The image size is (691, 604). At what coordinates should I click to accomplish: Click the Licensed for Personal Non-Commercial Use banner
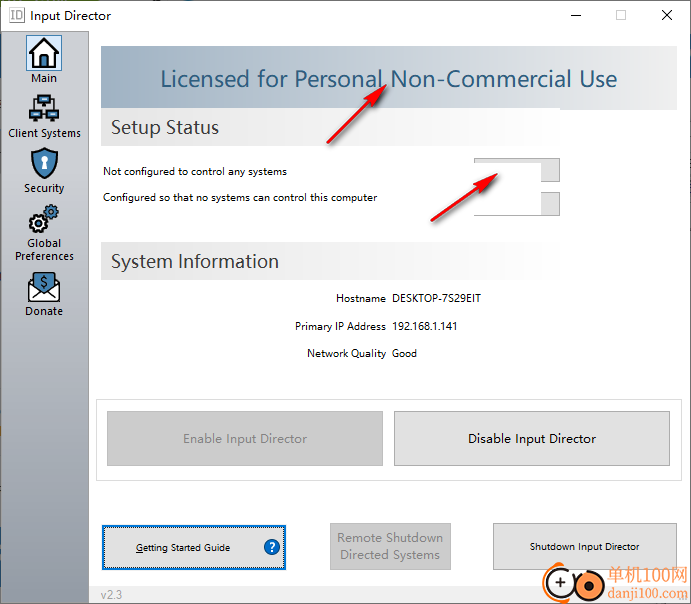(x=389, y=79)
